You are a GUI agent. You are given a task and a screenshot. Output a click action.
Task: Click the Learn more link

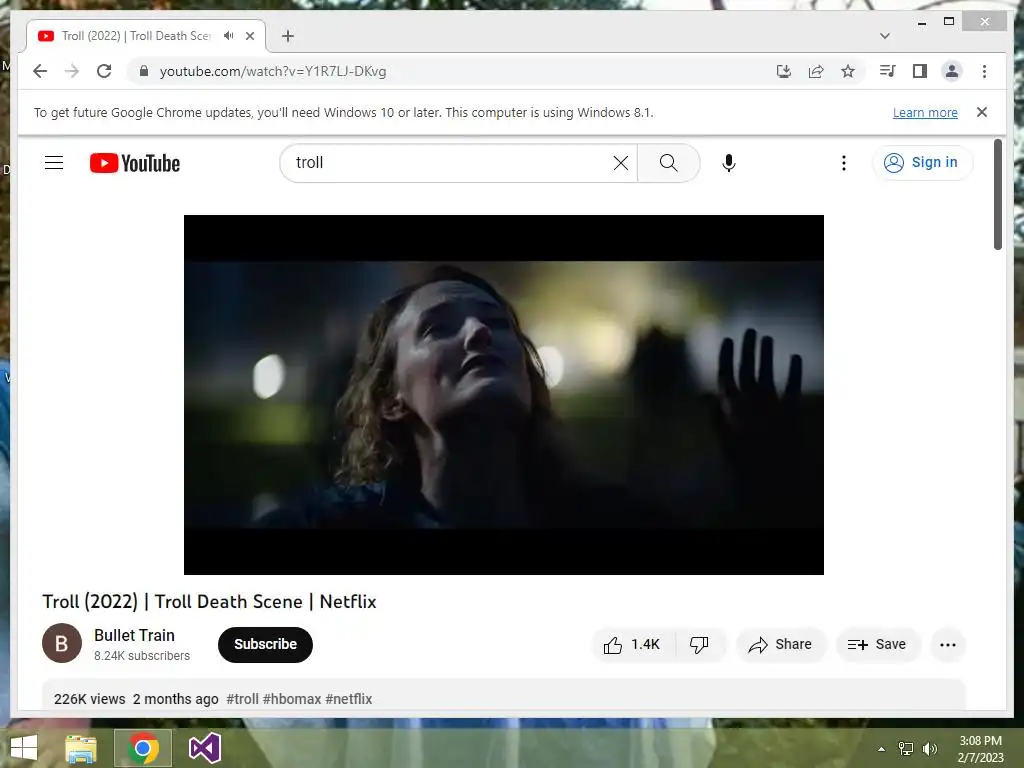pyautogui.click(x=925, y=112)
